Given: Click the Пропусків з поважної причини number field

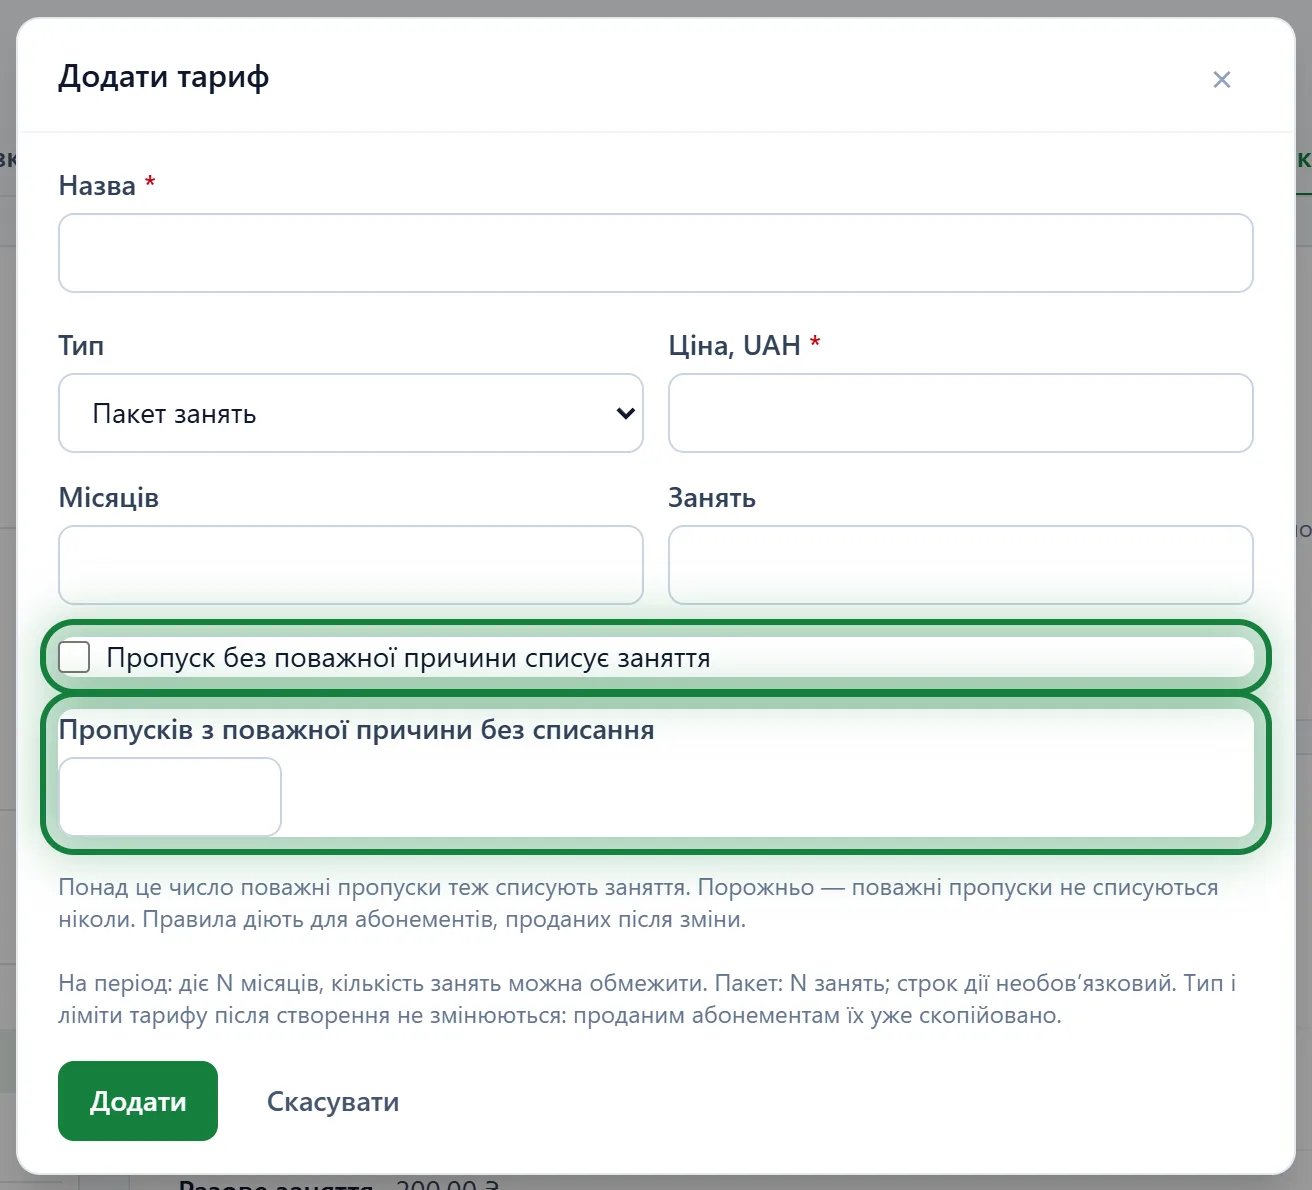Looking at the screenshot, I should [x=170, y=797].
